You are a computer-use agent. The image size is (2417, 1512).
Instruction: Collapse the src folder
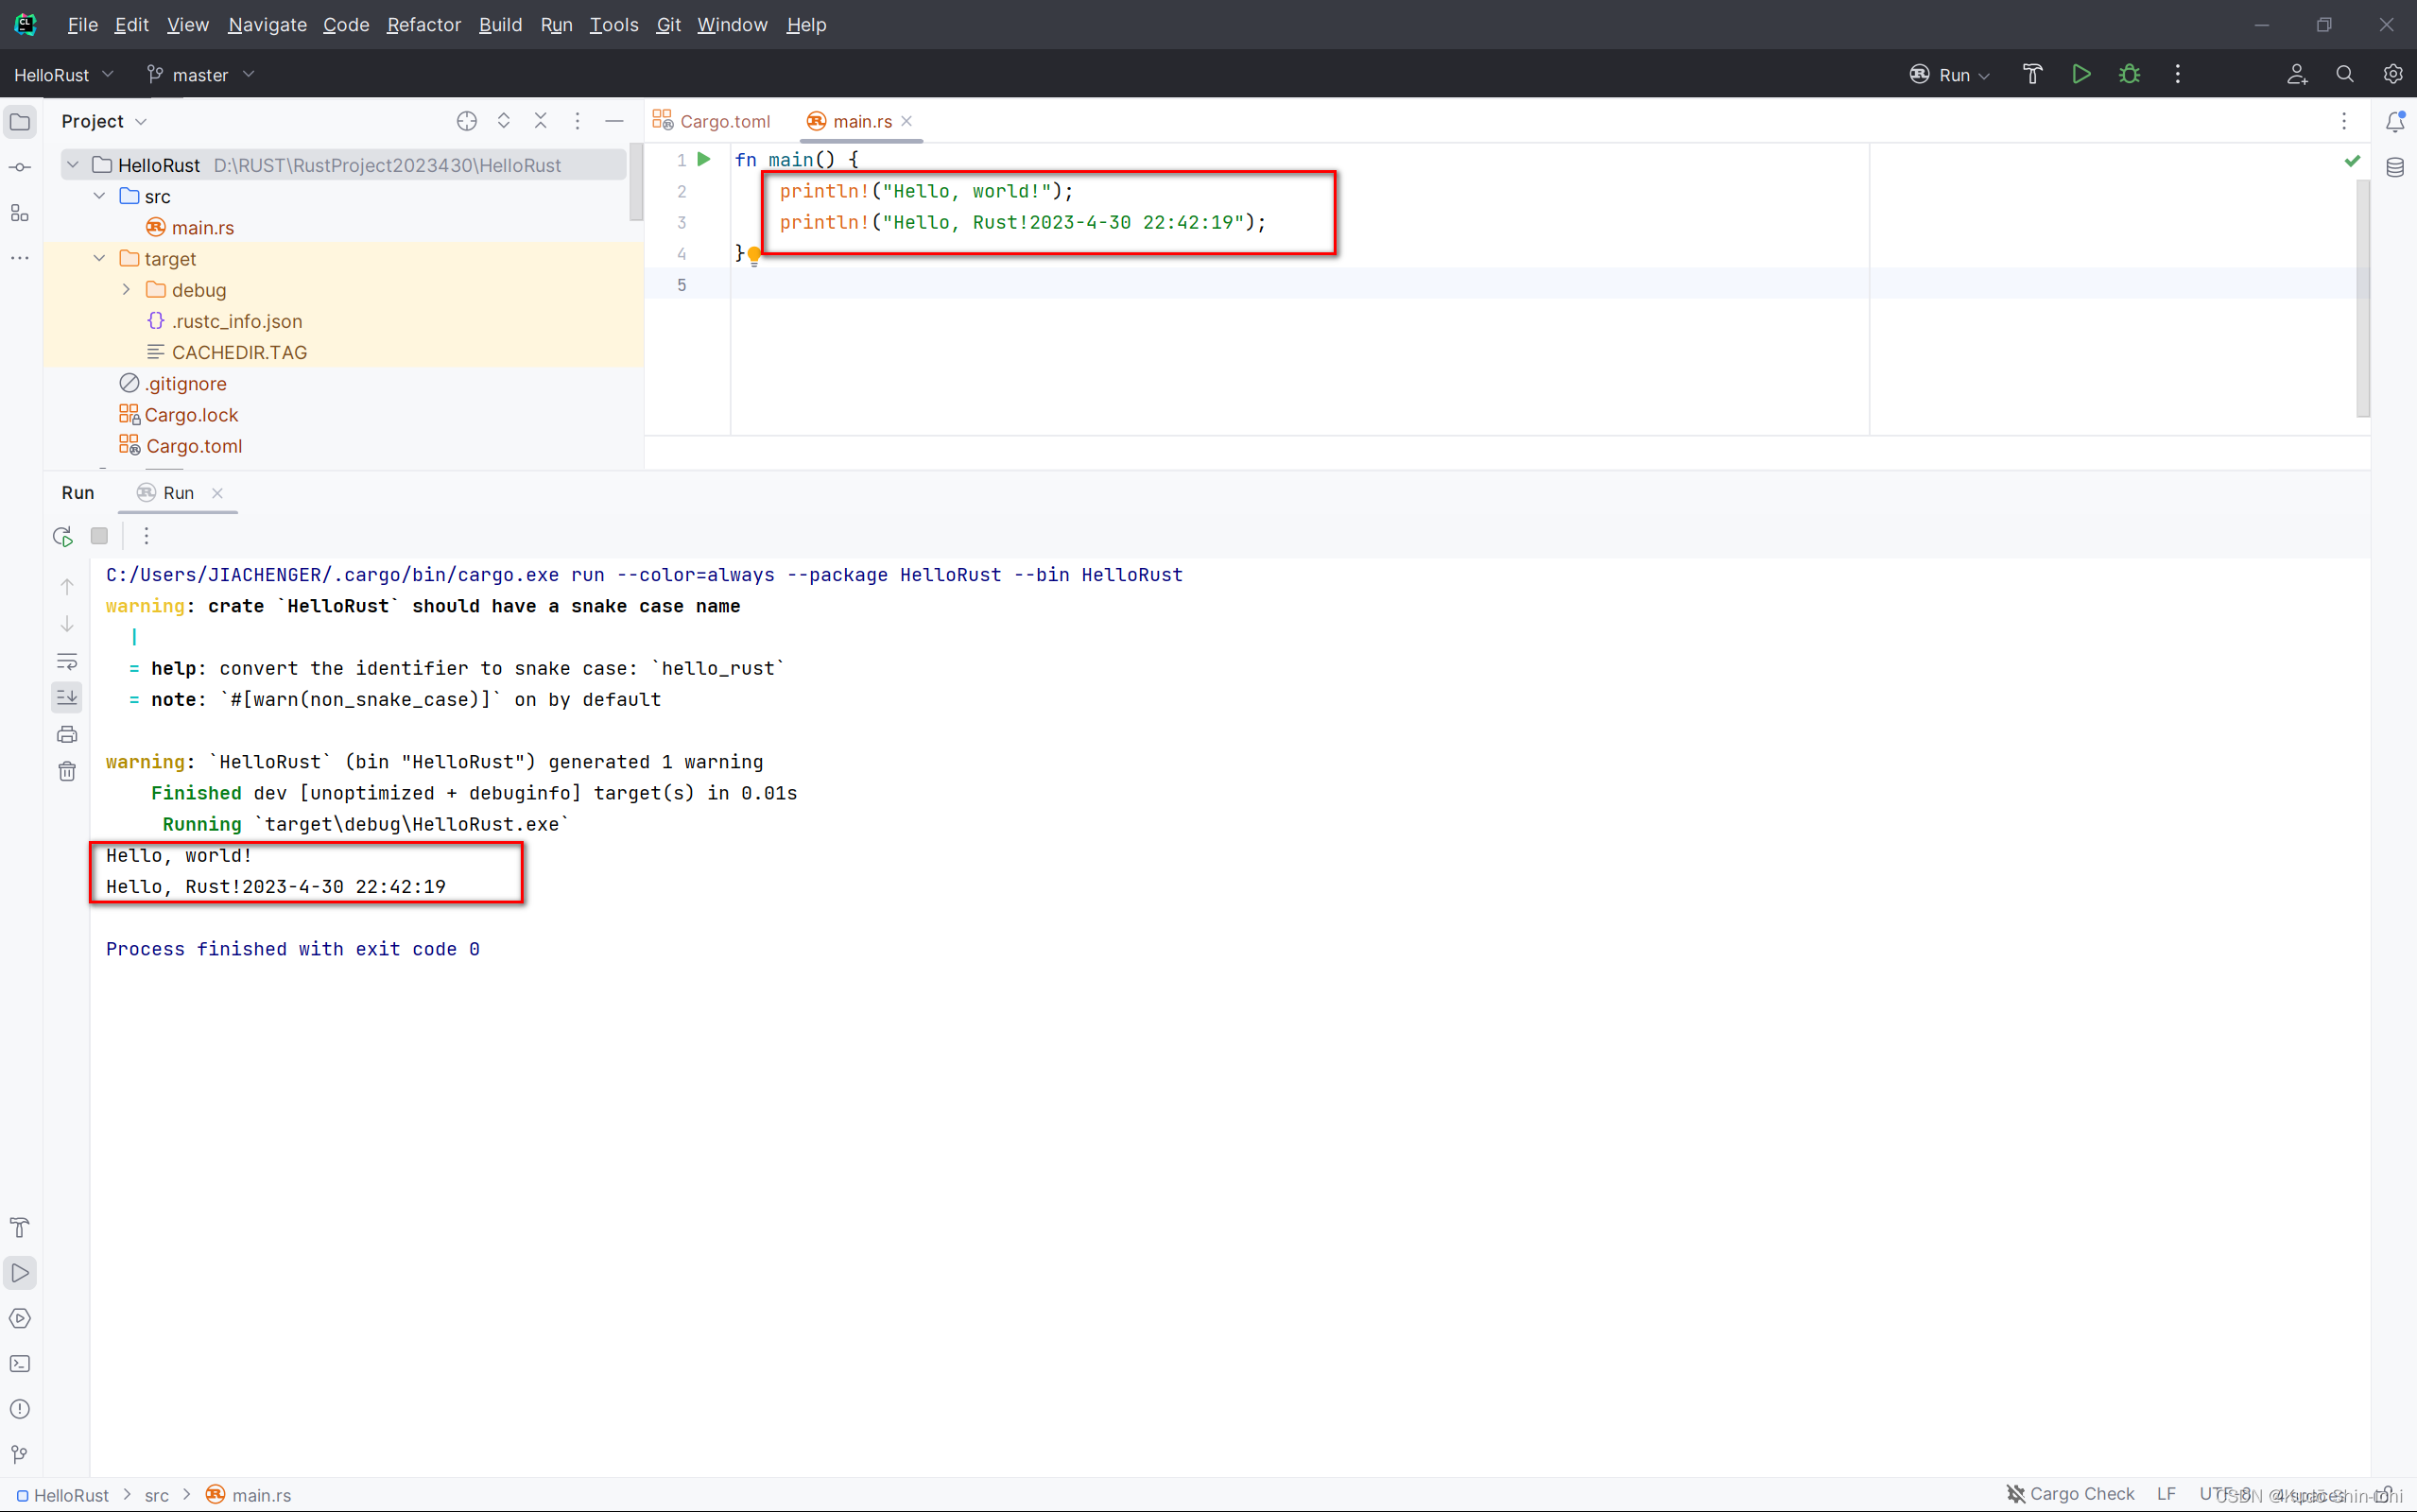100,196
